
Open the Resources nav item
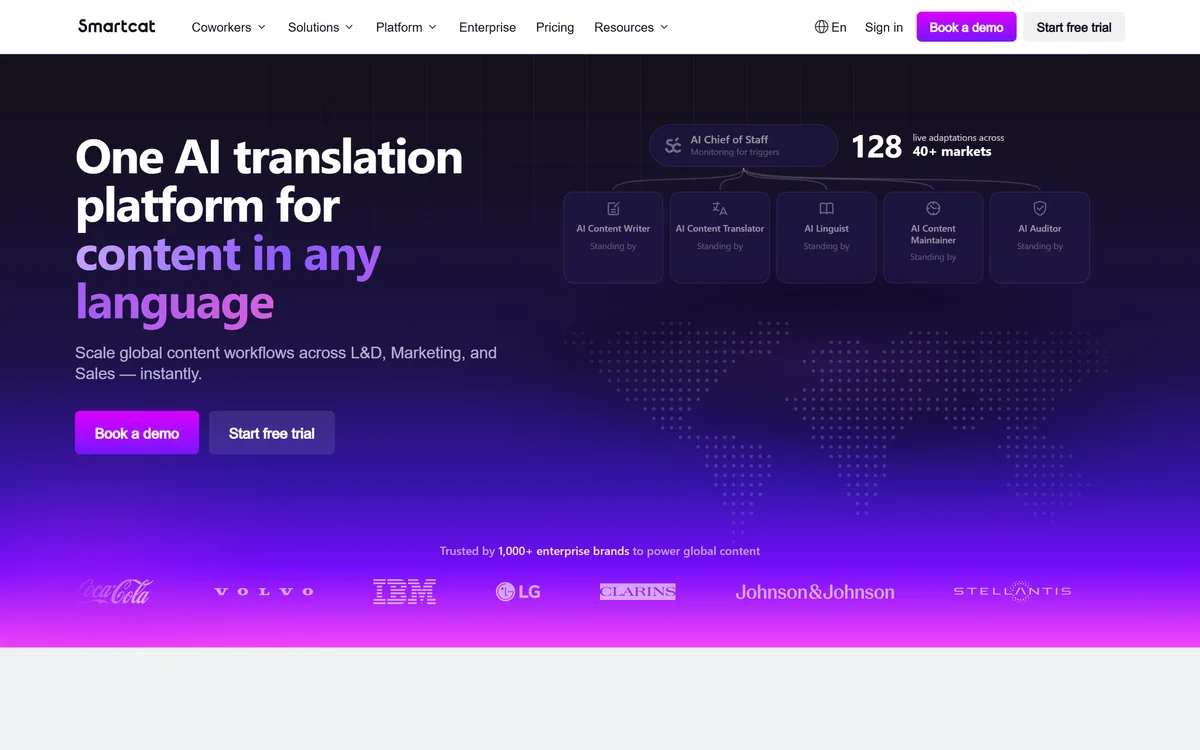click(631, 27)
